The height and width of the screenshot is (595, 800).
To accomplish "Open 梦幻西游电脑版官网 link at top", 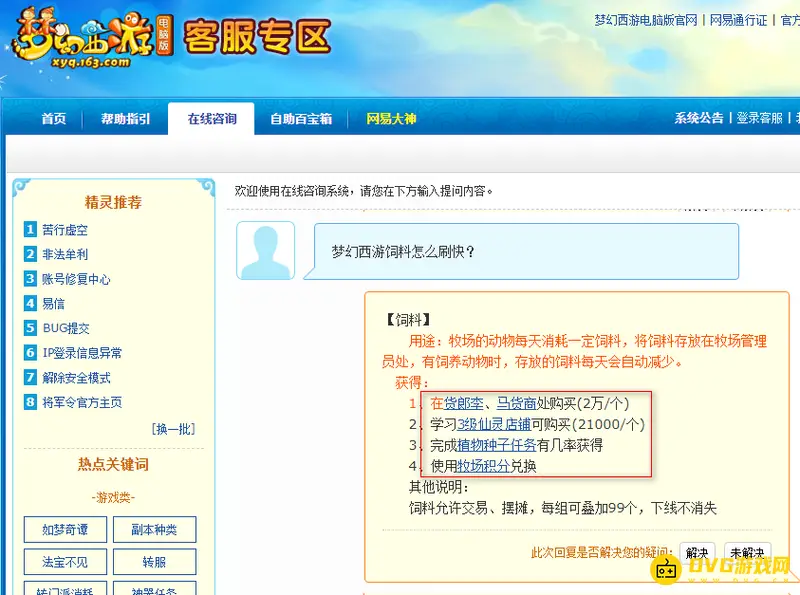I will tap(645, 20).
